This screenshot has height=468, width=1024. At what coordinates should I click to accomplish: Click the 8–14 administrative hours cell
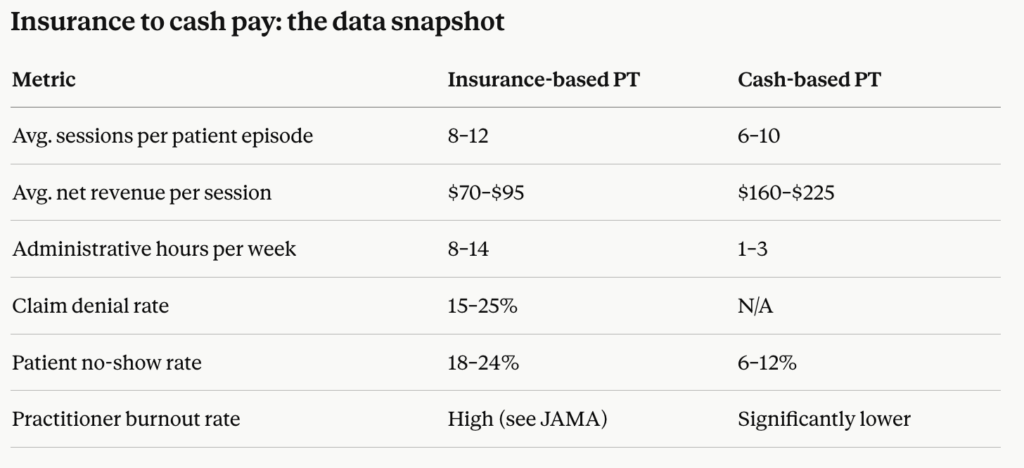468,249
